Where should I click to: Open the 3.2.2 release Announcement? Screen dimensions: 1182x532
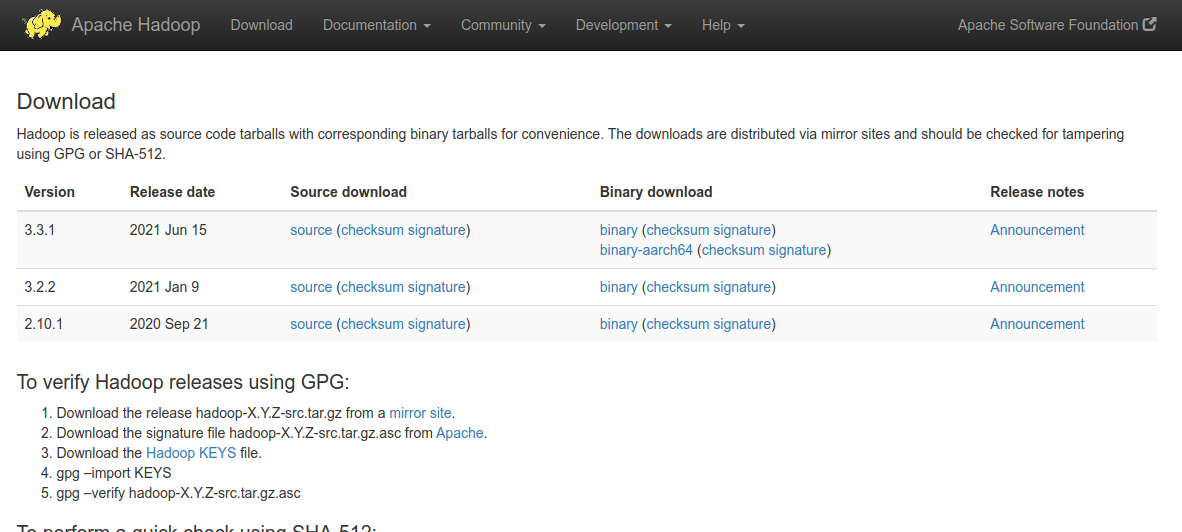tap(1037, 287)
